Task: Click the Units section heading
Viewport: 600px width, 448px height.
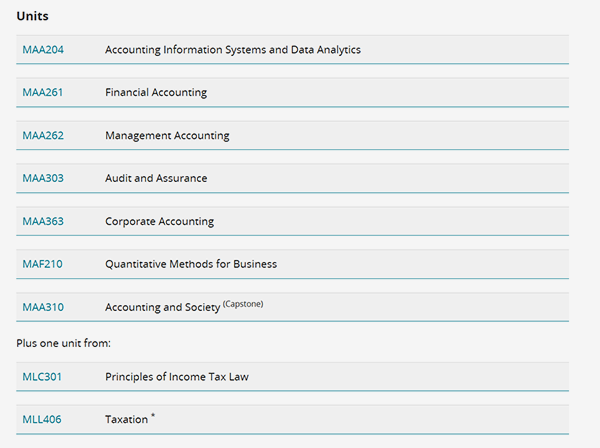Action: [x=33, y=17]
